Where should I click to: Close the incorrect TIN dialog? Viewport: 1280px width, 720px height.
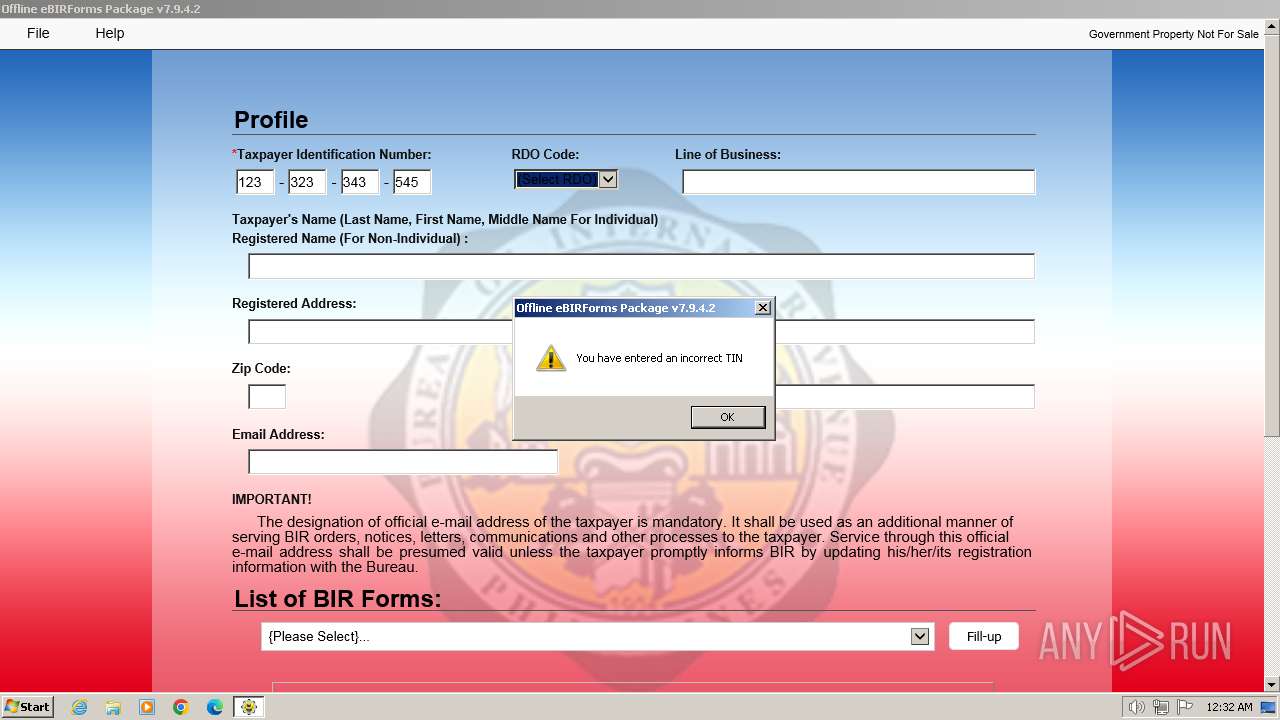pos(762,308)
